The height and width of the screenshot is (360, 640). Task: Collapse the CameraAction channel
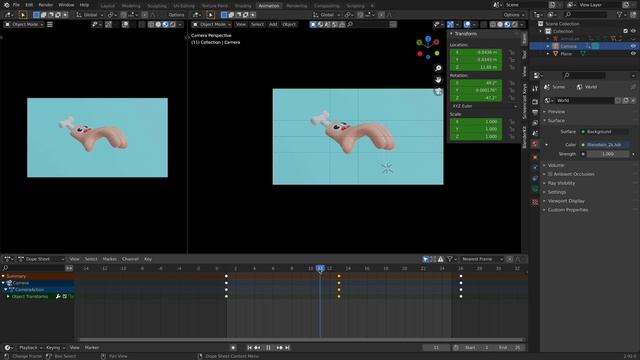(x=6, y=290)
